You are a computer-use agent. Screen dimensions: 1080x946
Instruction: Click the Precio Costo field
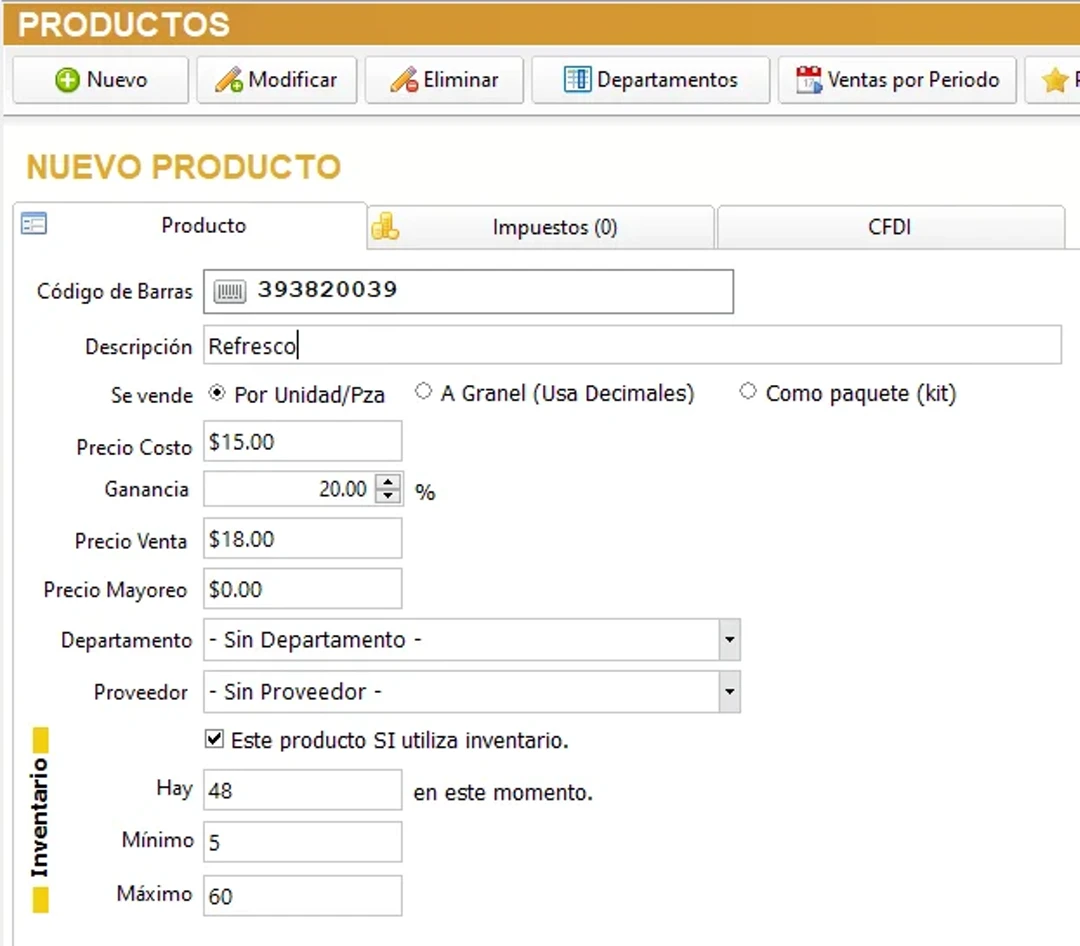click(x=300, y=440)
